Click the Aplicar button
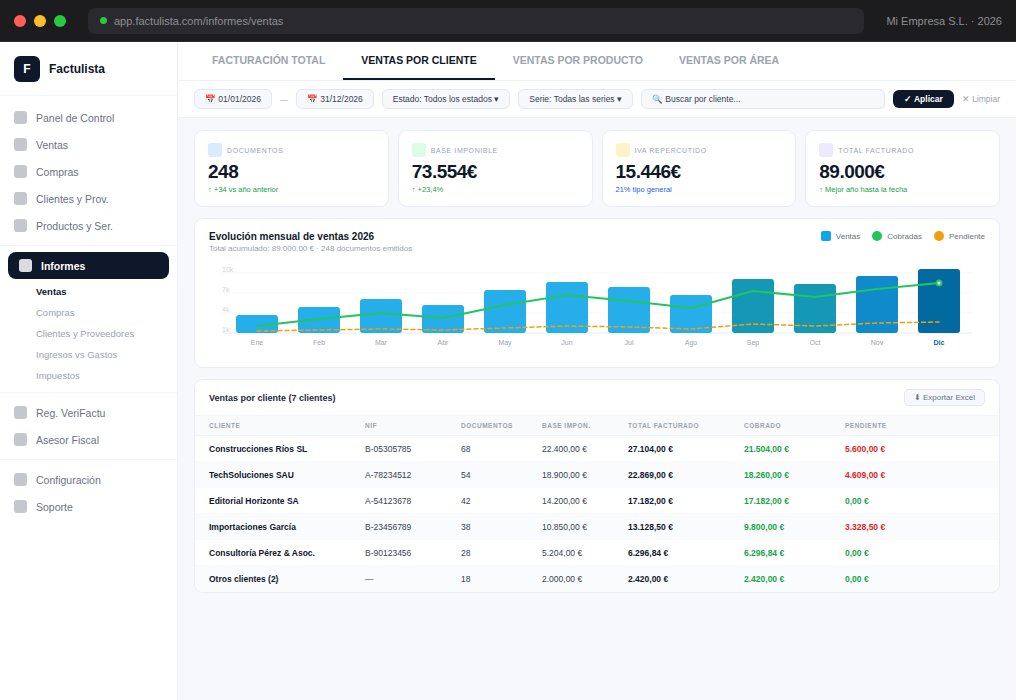 coord(923,99)
